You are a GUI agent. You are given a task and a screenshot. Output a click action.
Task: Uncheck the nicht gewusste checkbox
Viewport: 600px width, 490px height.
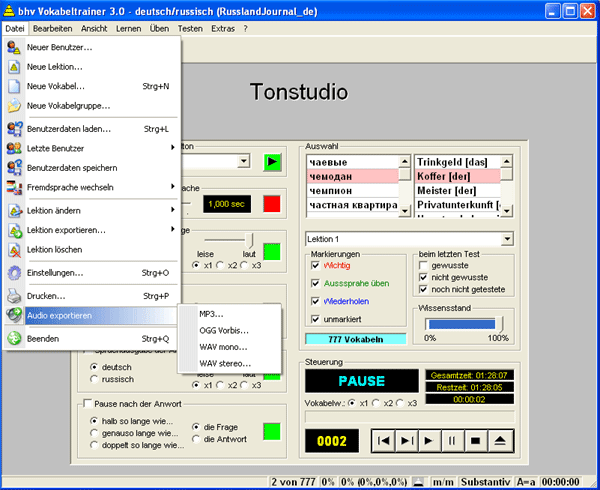coord(423,277)
